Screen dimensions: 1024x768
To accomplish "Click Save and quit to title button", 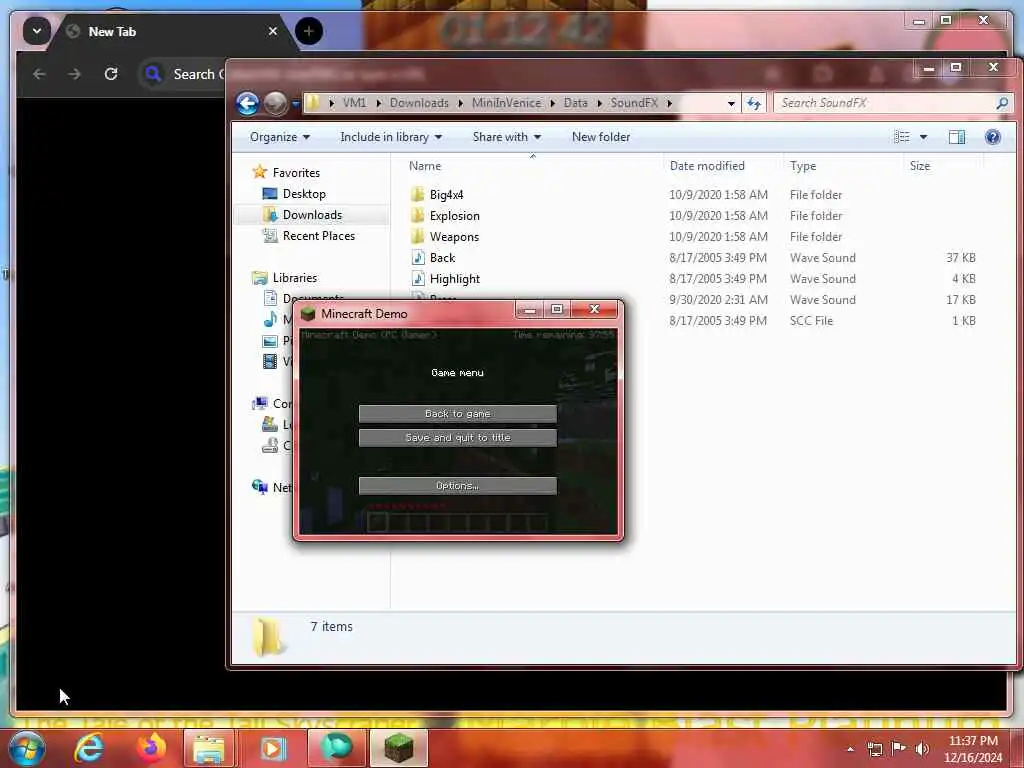I will coord(457,438).
